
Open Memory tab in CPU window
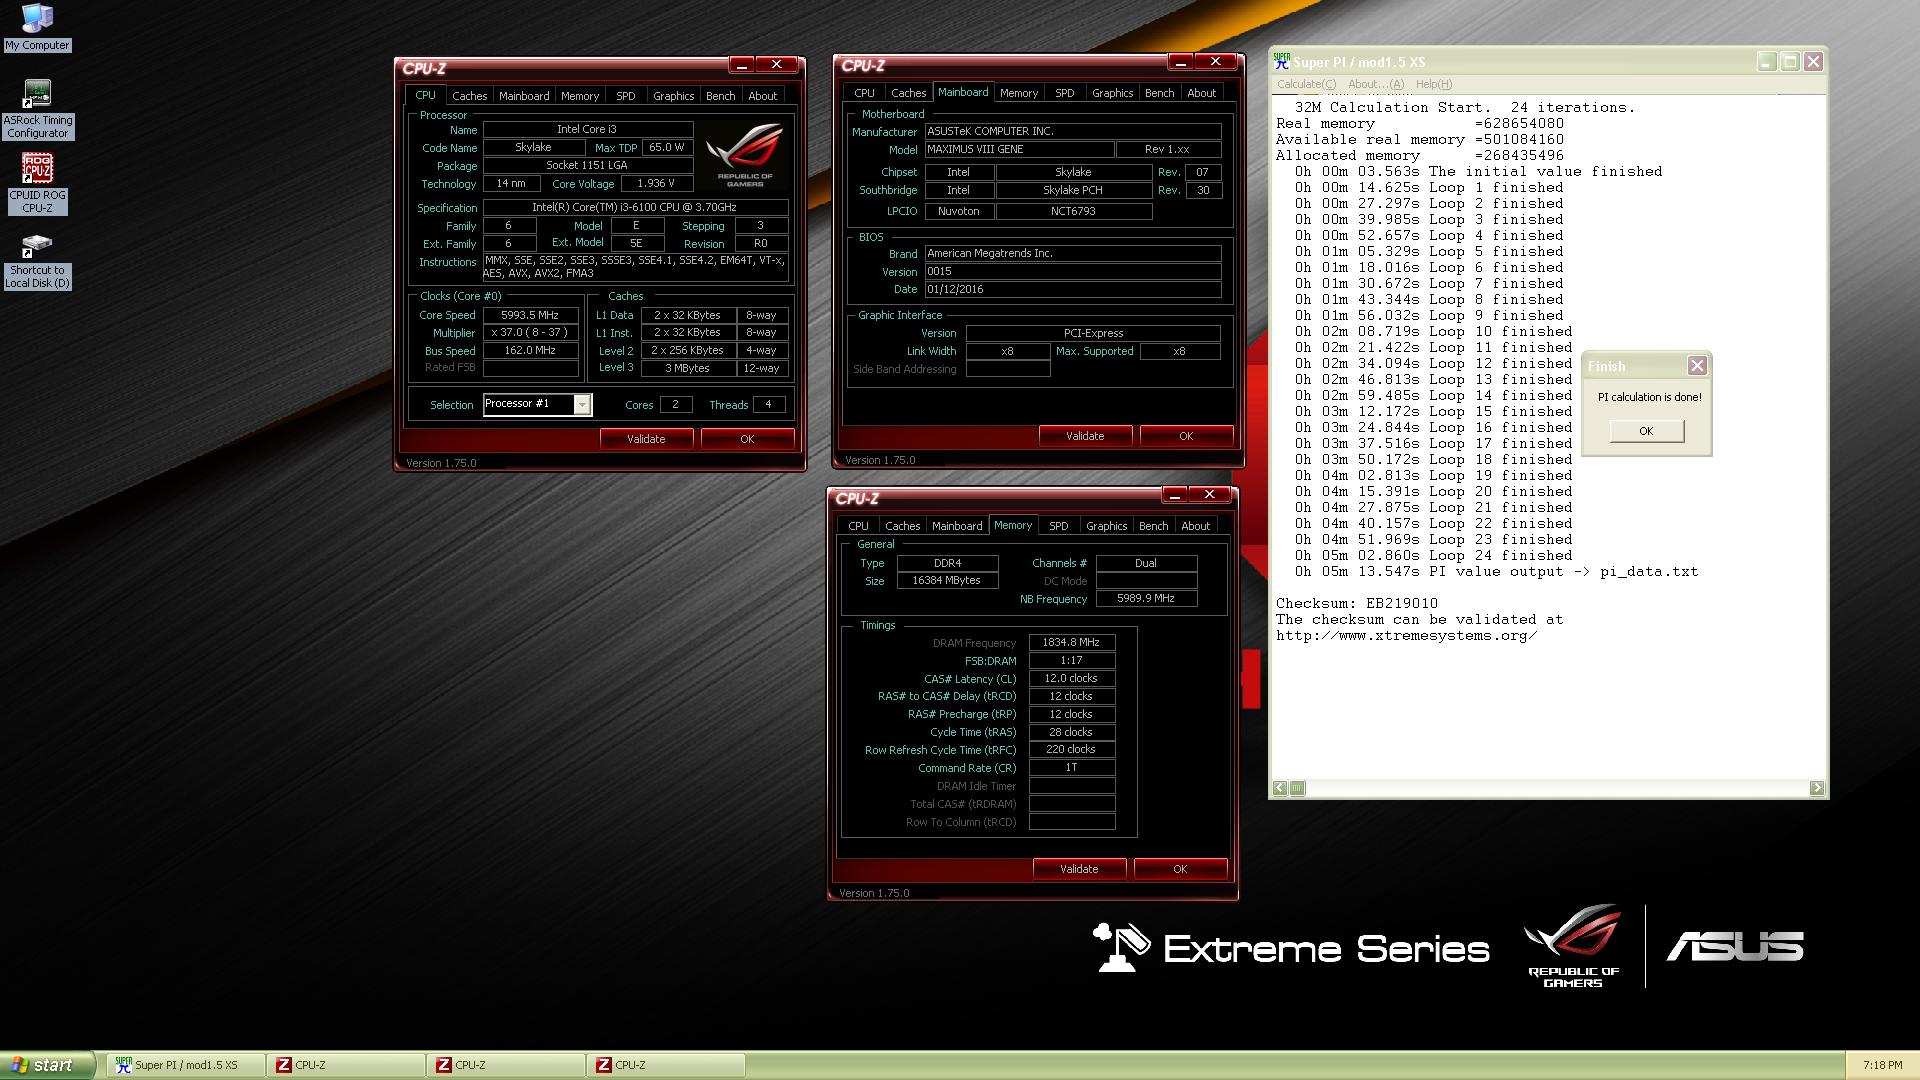pos(580,96)
